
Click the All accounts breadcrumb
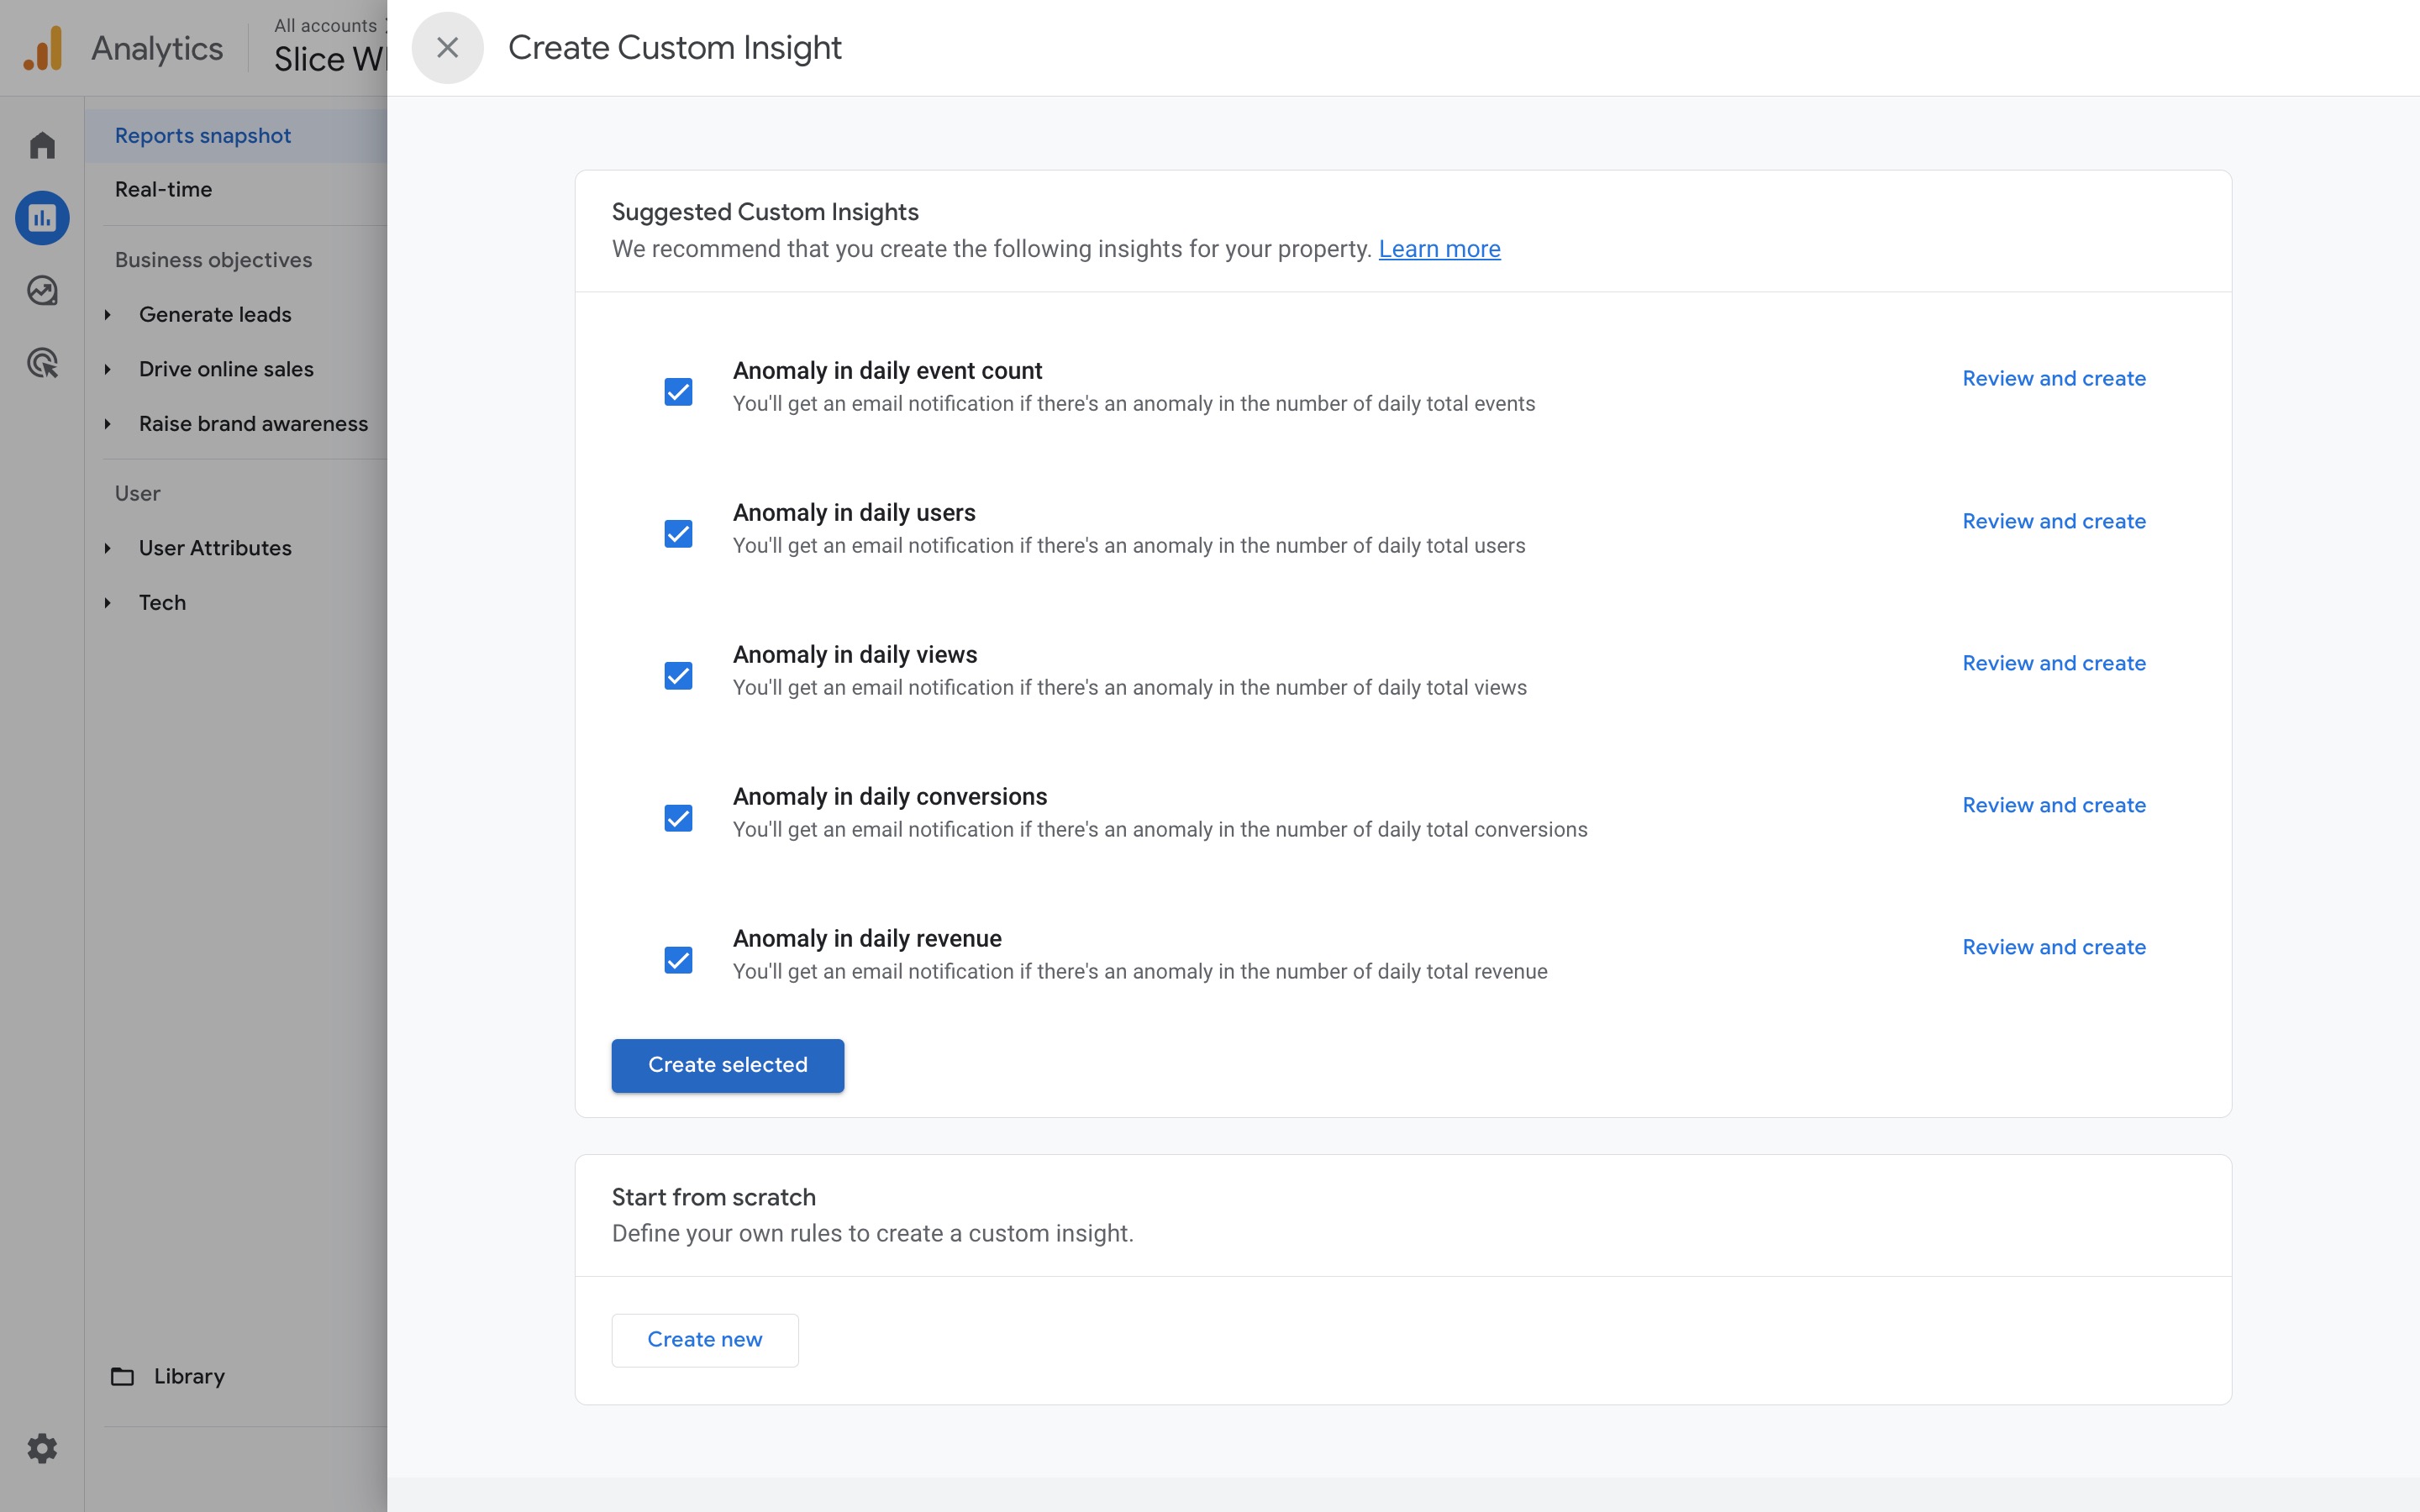[325, 25]
